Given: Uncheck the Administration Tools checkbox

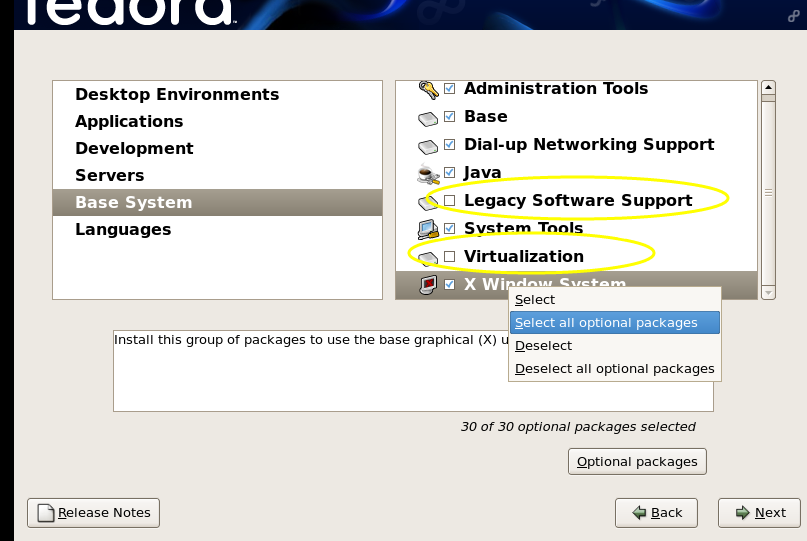Looking at the screenshot, I should pos(449,89).
